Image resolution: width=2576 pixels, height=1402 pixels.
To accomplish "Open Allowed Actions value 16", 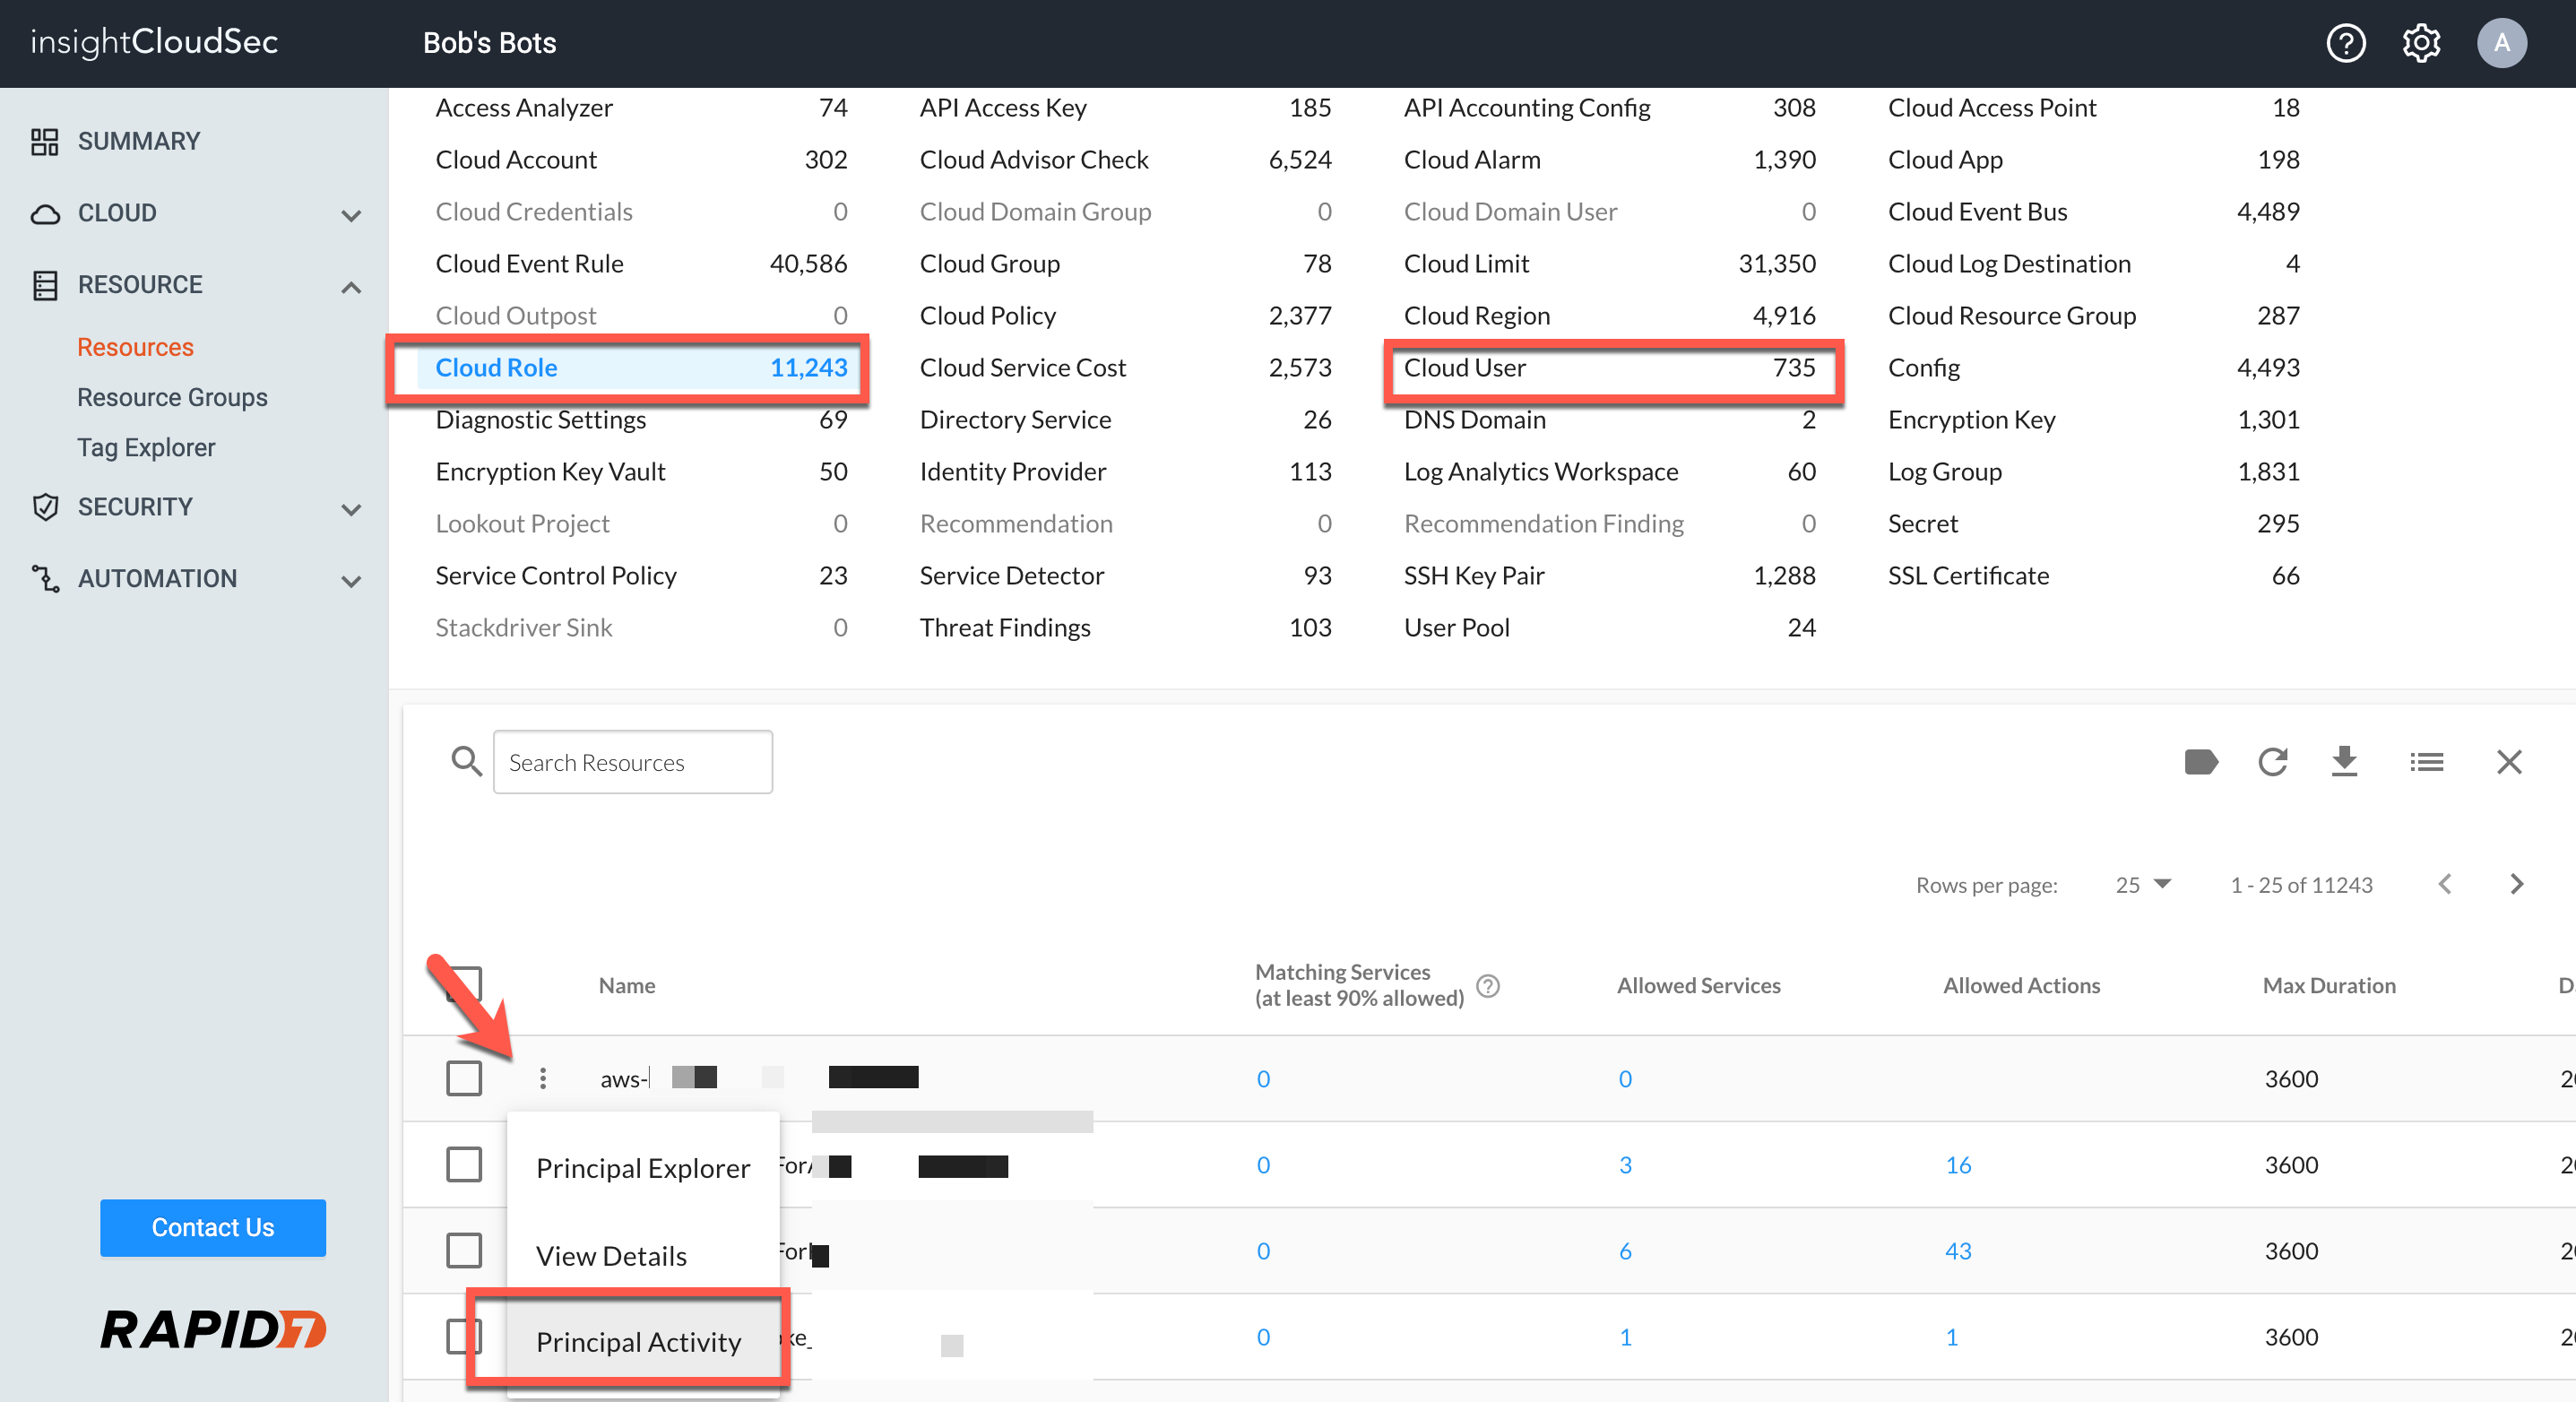I will pyautogui.click(x=1958, y=1165).
